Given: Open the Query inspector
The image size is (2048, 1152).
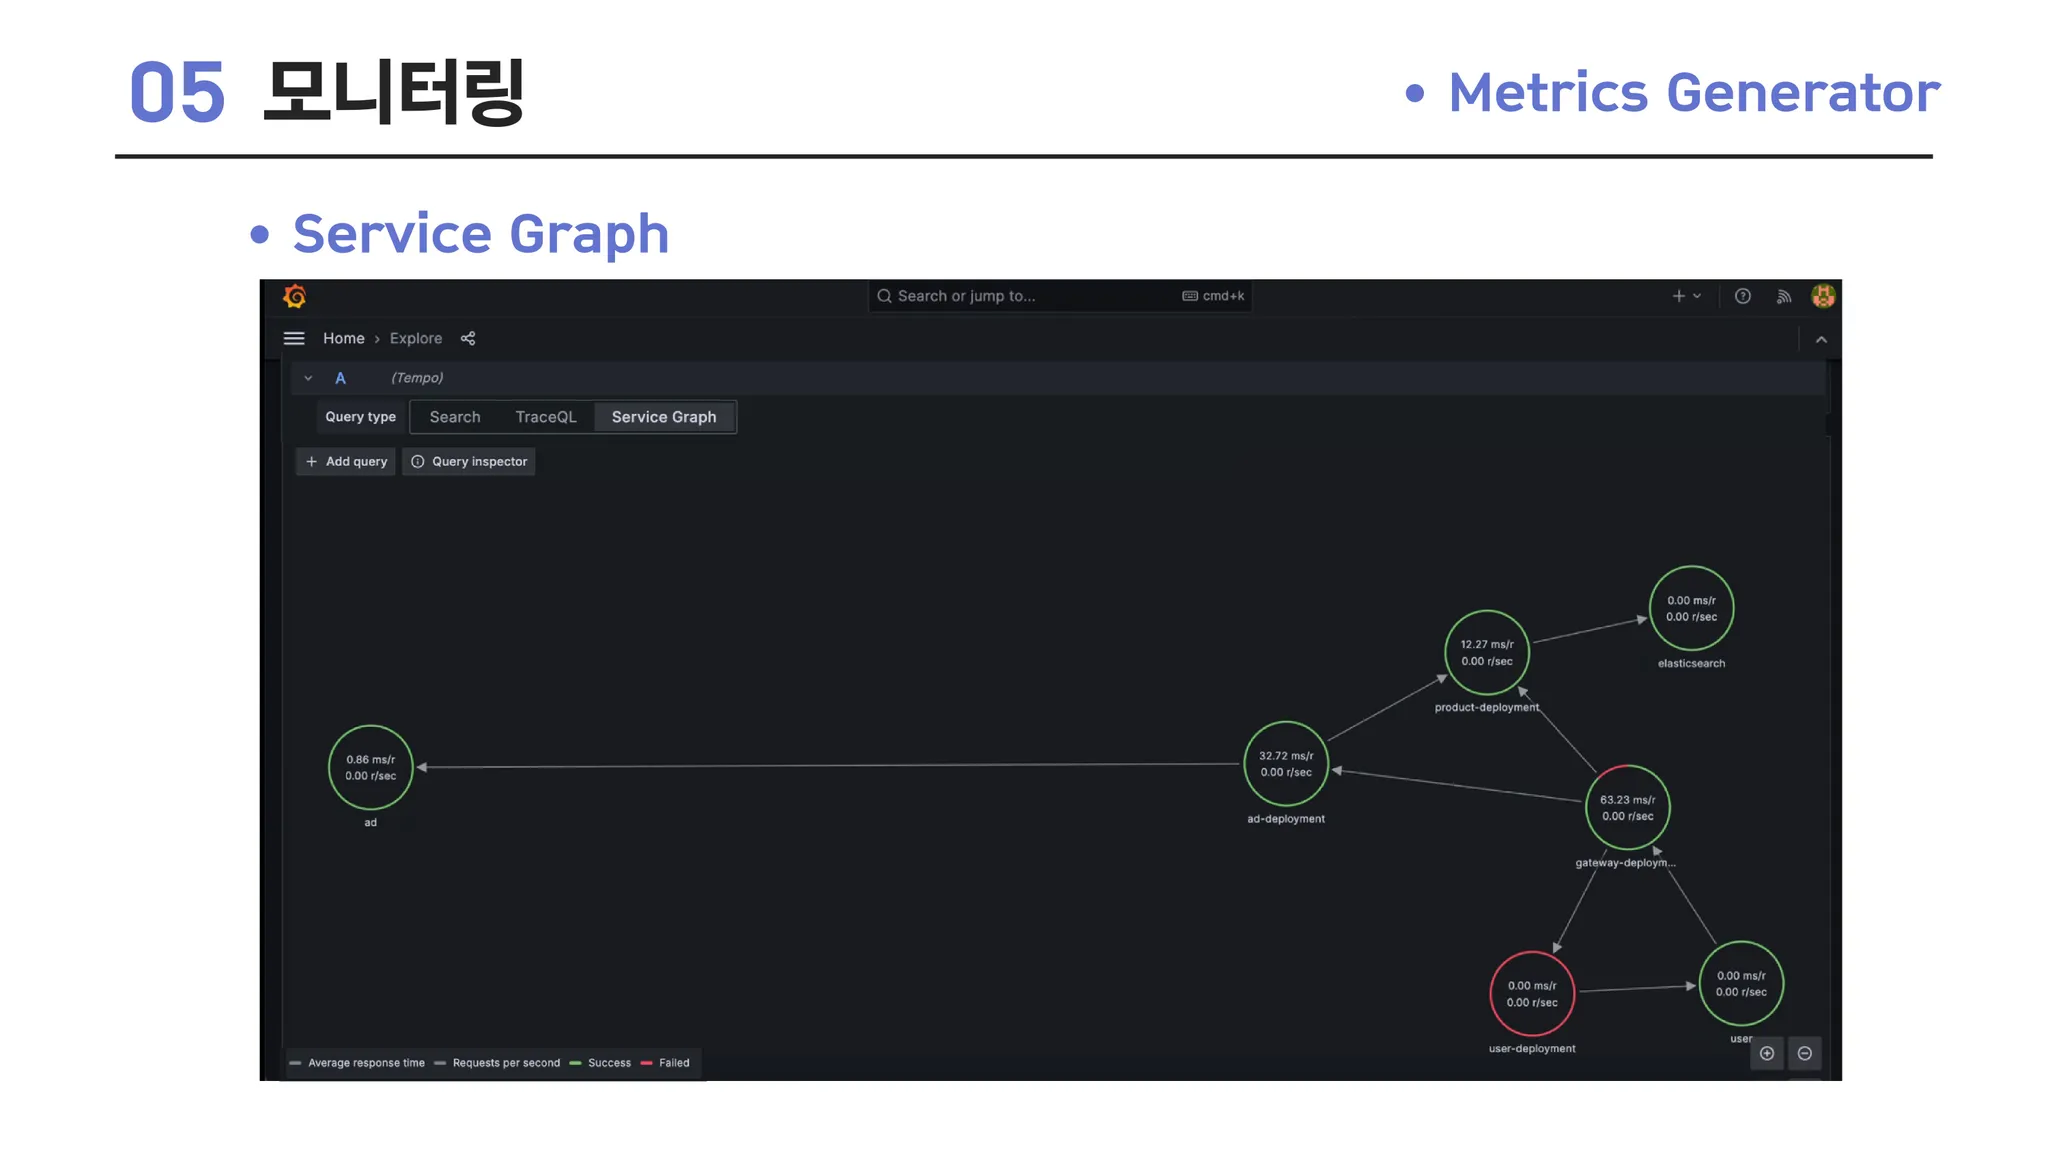Looking at the screenshot, I should point(469,462).
